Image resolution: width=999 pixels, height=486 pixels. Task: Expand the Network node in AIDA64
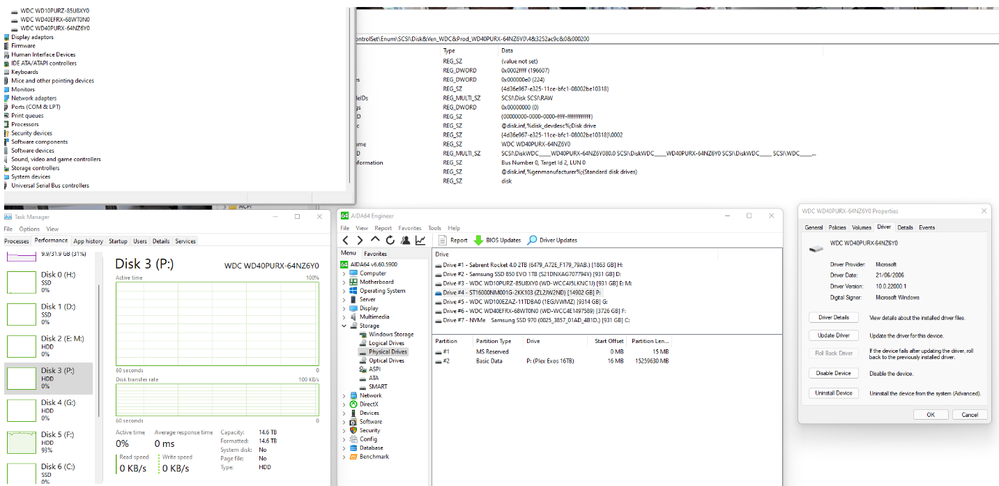point(344,395)
